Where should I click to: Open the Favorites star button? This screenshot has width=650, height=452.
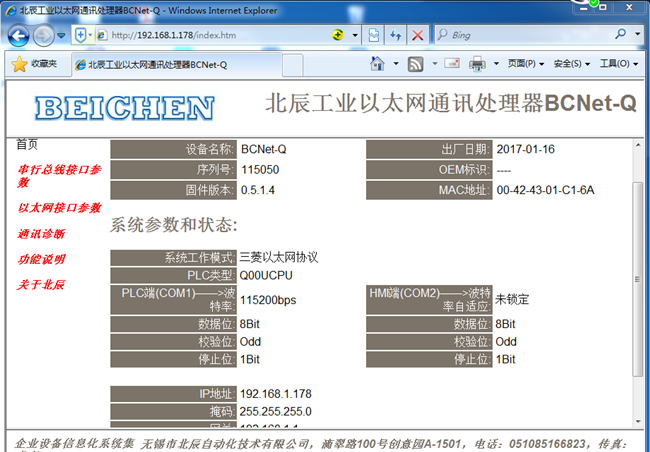tap(34, 64)
